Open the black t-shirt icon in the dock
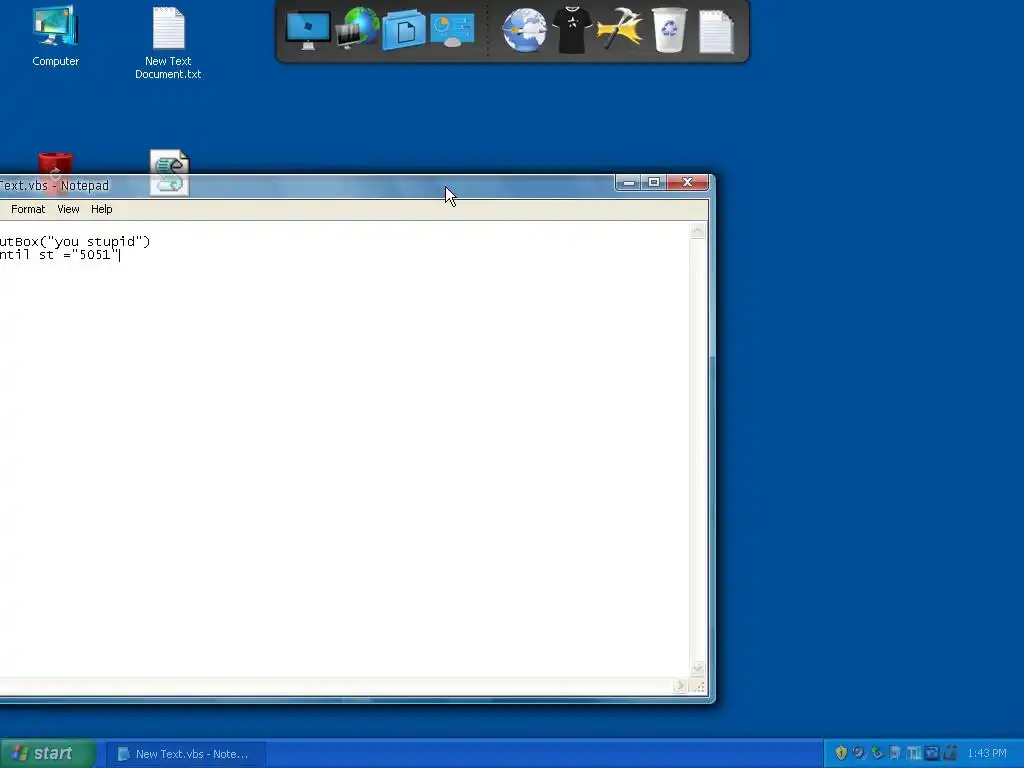Screen dimensions: 1024x768 point(572,29)
